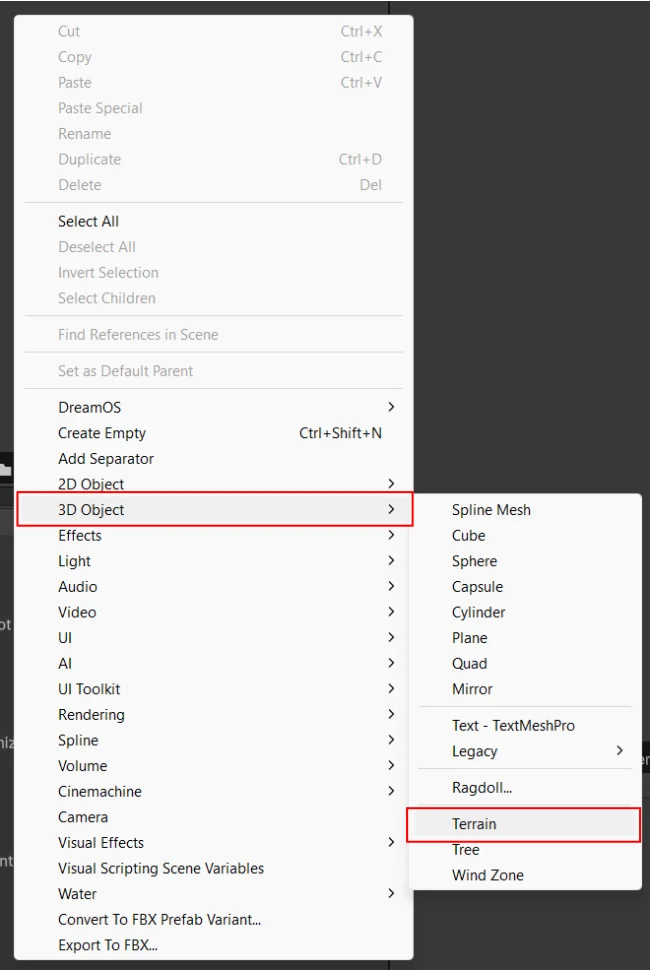Choose Convert To FBX Prefab Variant
Screen dimensions: 650x970
(x=213, y=920)
